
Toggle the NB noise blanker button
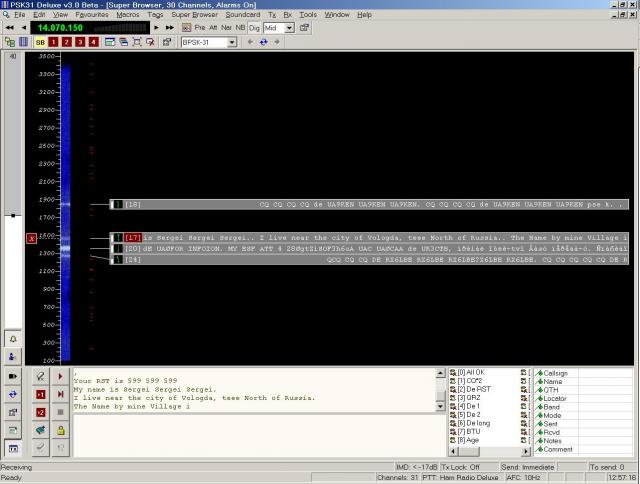click(x=240, y=28)
